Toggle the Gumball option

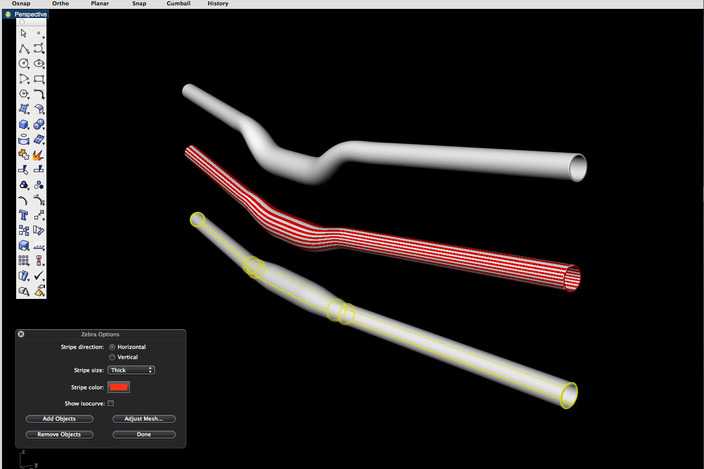pyautogui.click(x=178, y=3)
